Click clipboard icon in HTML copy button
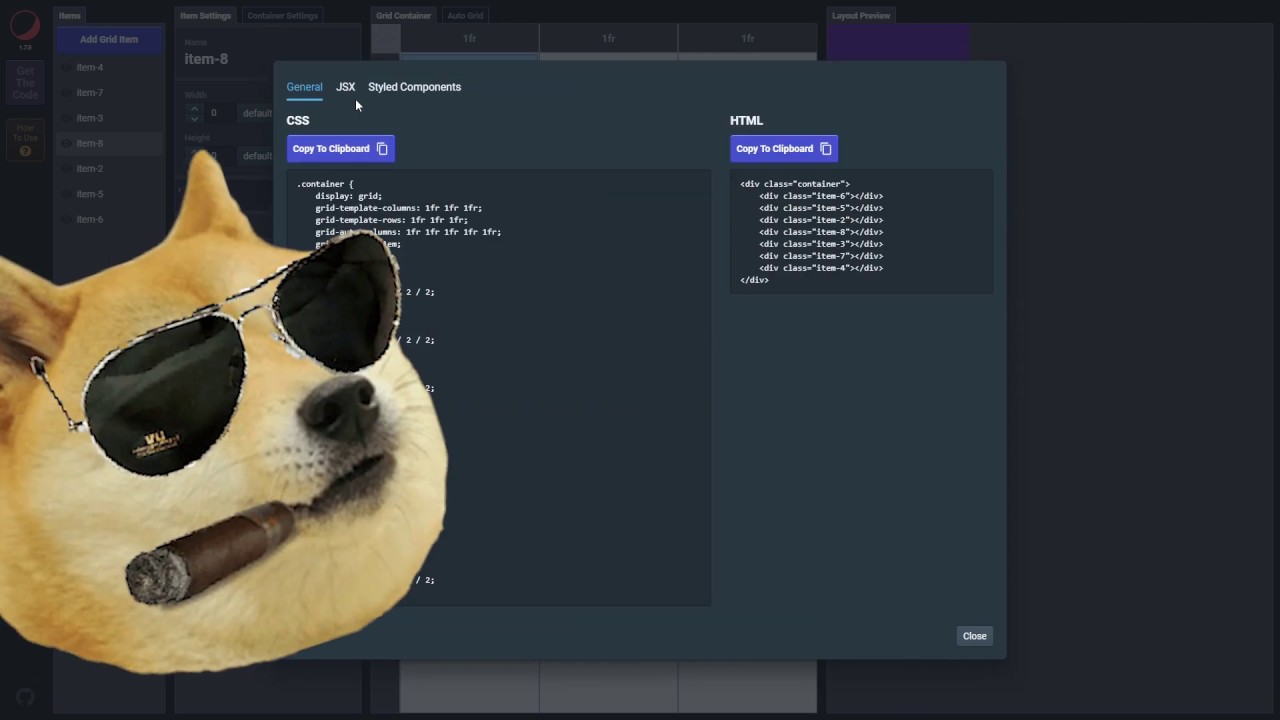This screenshot has height=720, width=1280. click(825, 149)
